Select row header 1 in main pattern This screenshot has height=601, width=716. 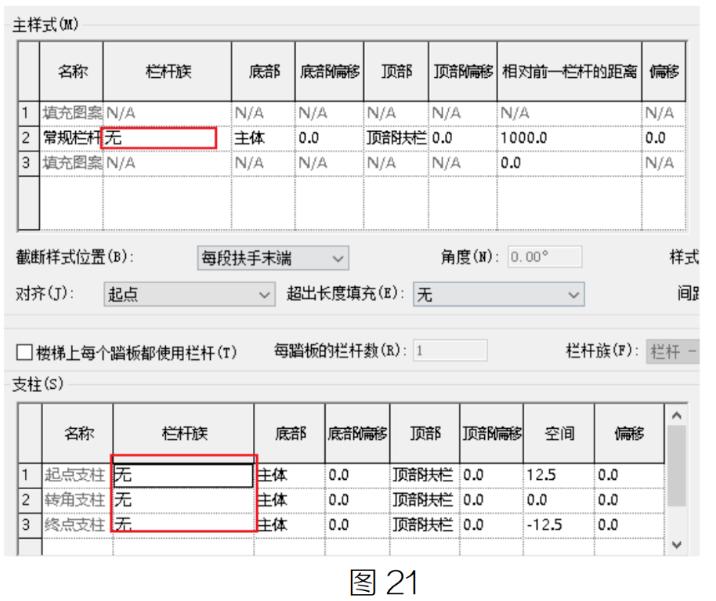pos(28,113)
